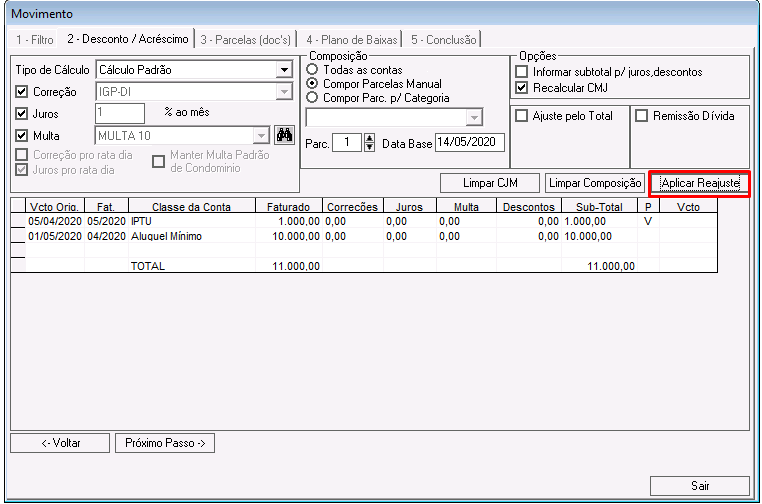The width and height of the screenshot is (762, 504).
Task: Open the MULTA 10 dropdown
Action: tap(261, 136)
